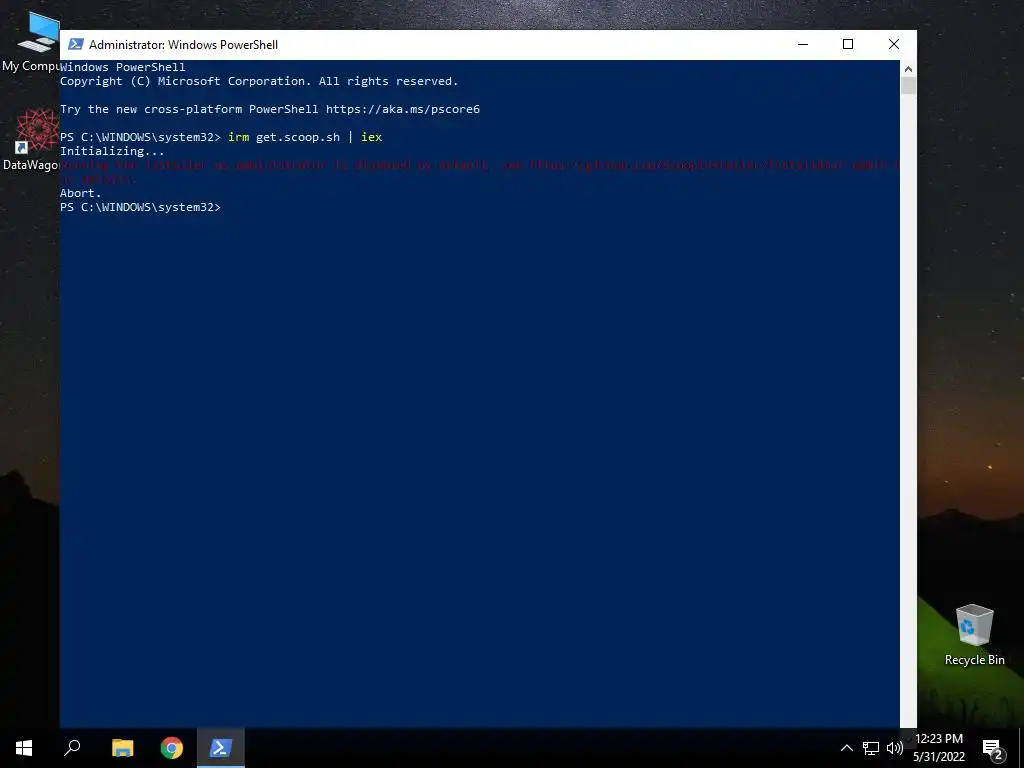
Task: Select the My Computer desktop icon
Action: (x=30, y=40)
